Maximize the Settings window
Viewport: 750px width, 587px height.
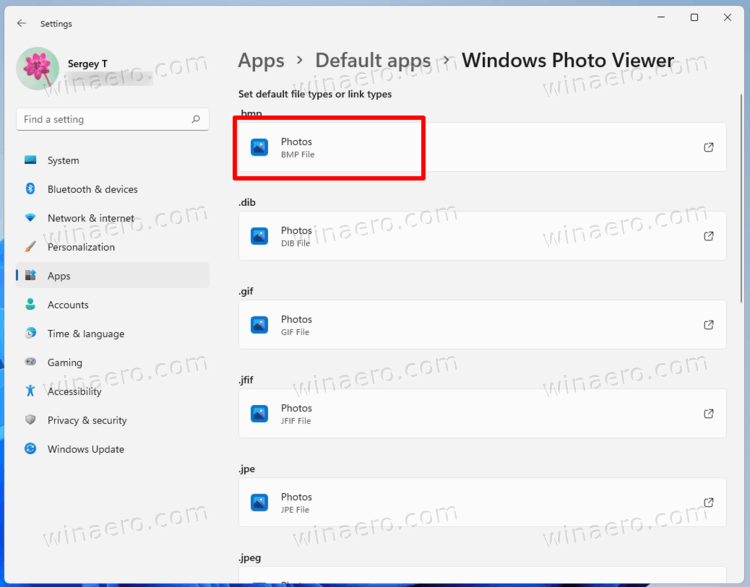pyautogui.click(x=694, y=18)
